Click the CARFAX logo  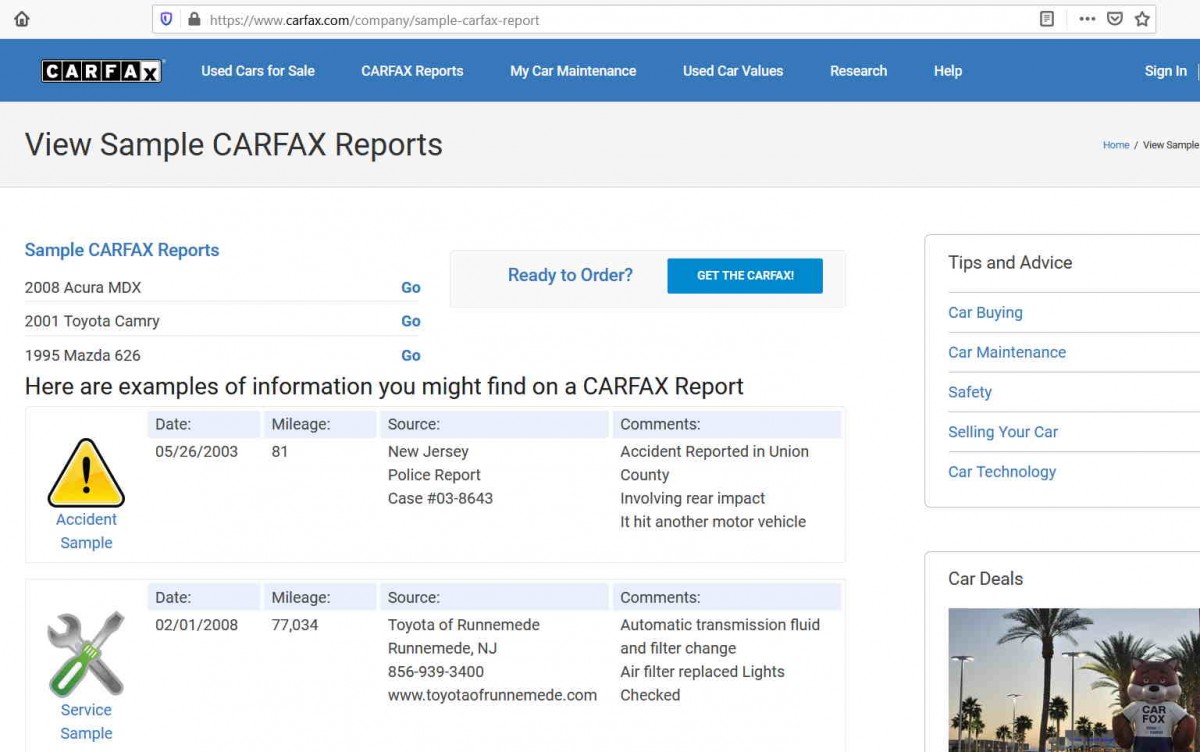tap(101, 71)
